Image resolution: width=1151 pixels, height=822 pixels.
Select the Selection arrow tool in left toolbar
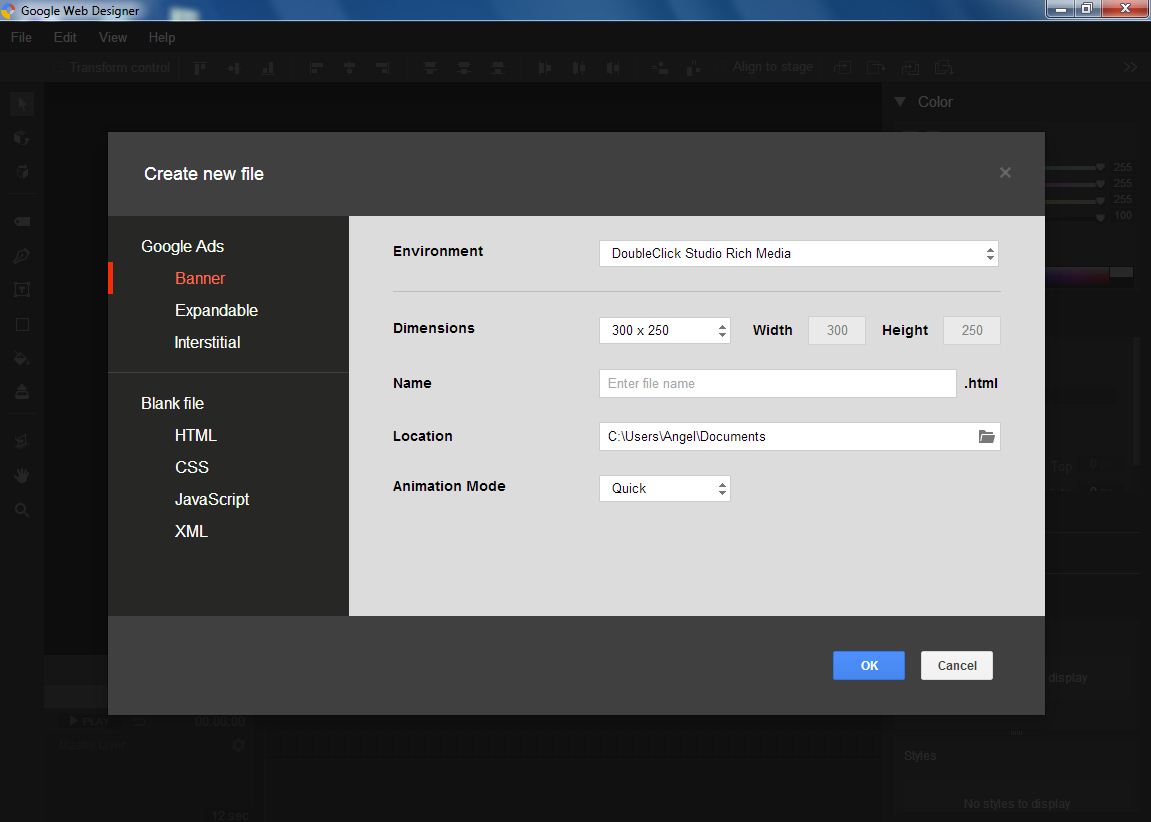(21, 104)
